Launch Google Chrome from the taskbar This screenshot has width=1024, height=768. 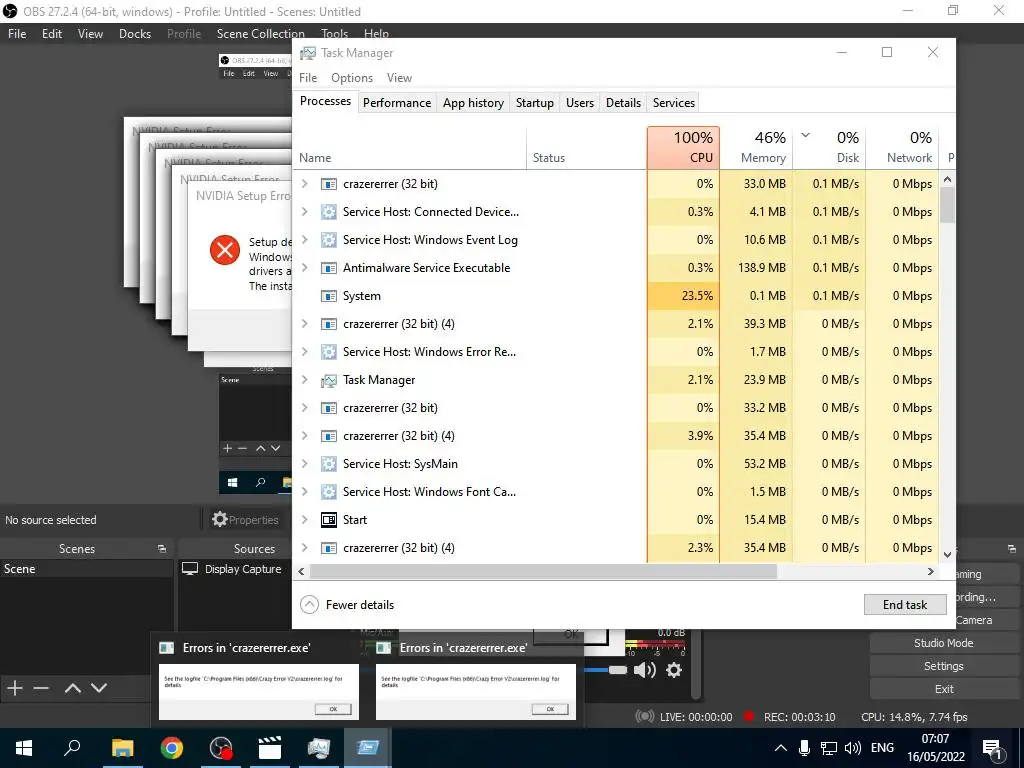click(171, 748)
